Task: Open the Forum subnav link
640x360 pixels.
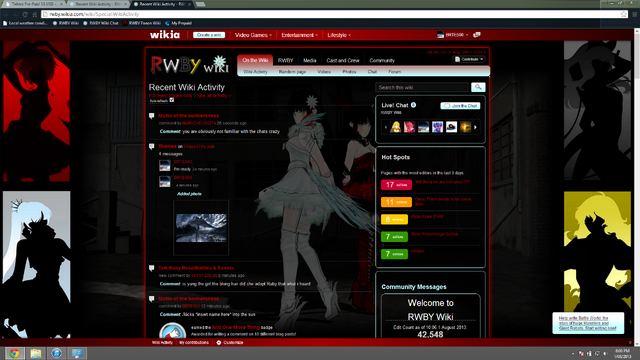Action: tap(394, 72)
